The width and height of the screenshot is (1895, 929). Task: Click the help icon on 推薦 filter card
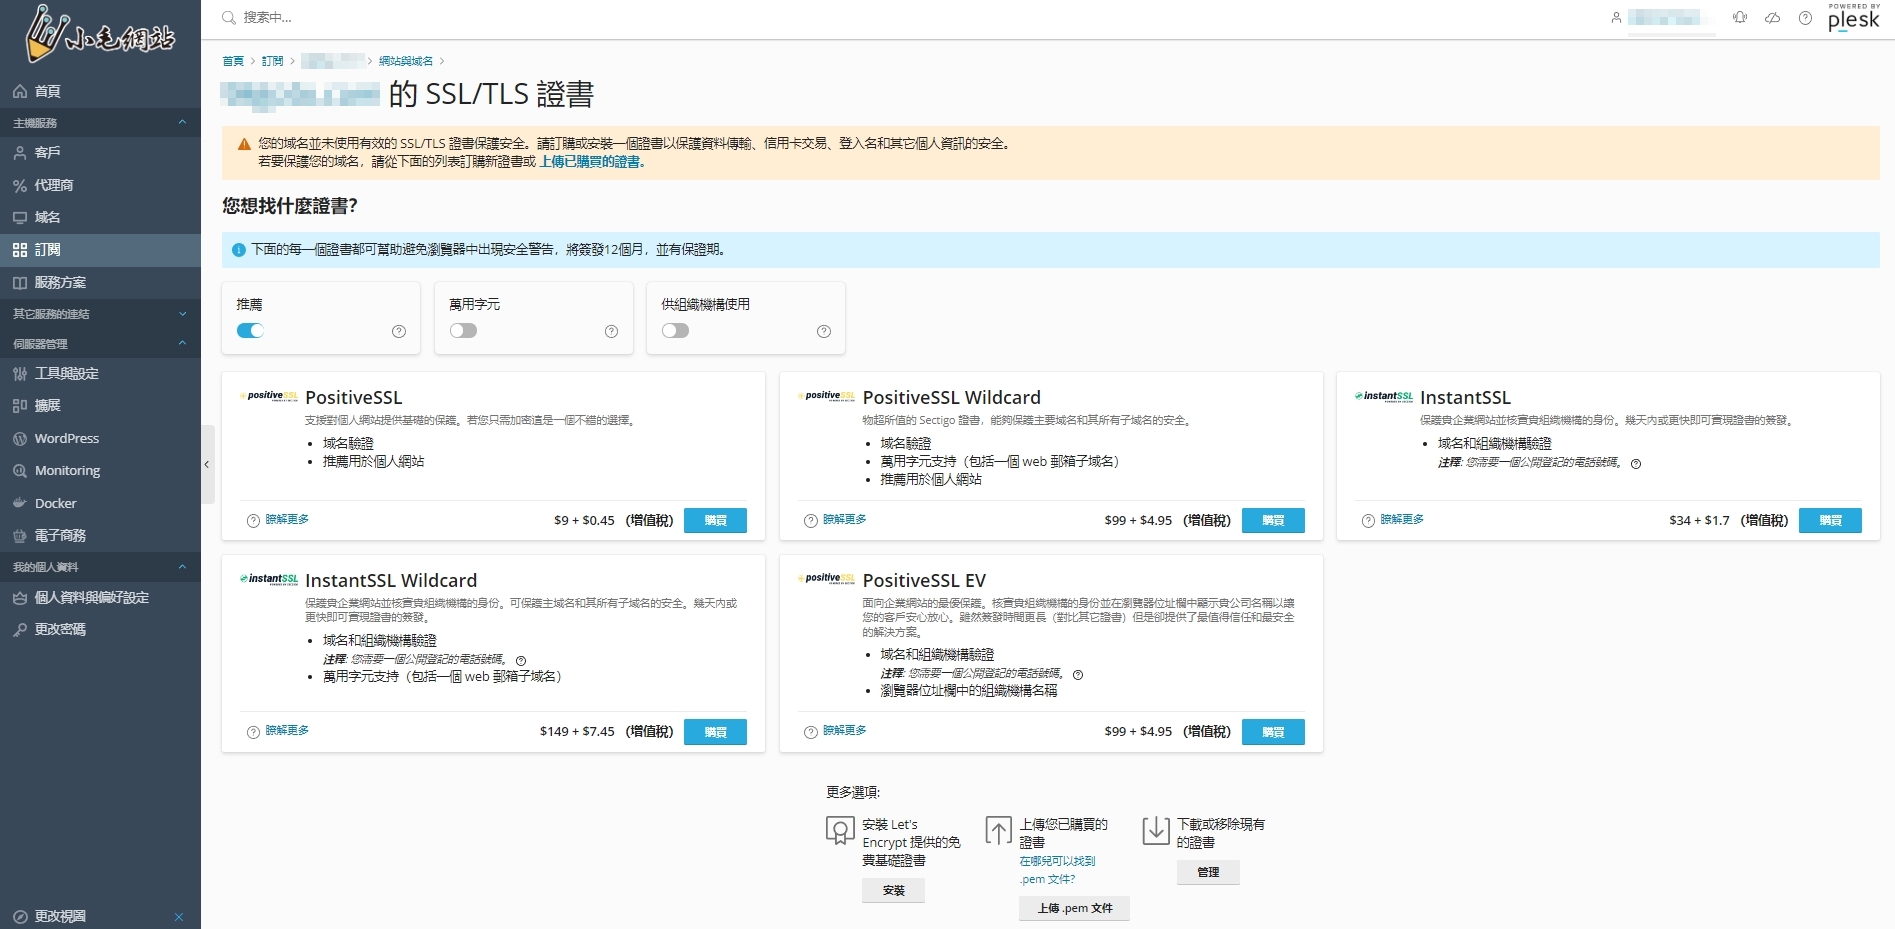click(x=399, y=332)
